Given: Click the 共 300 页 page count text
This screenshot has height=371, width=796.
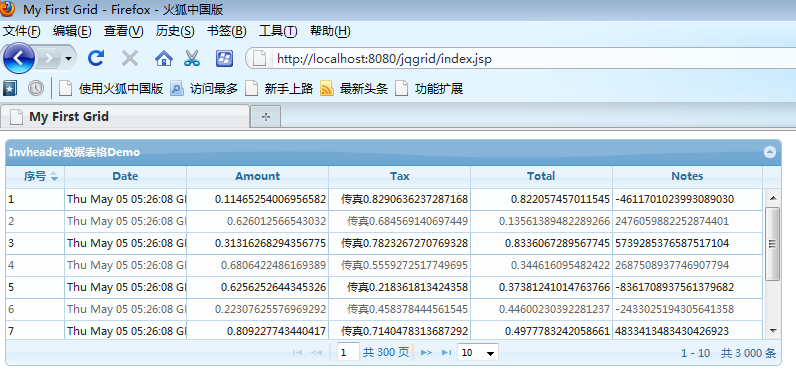Looking at the screenshot, I should click(386, 352).
